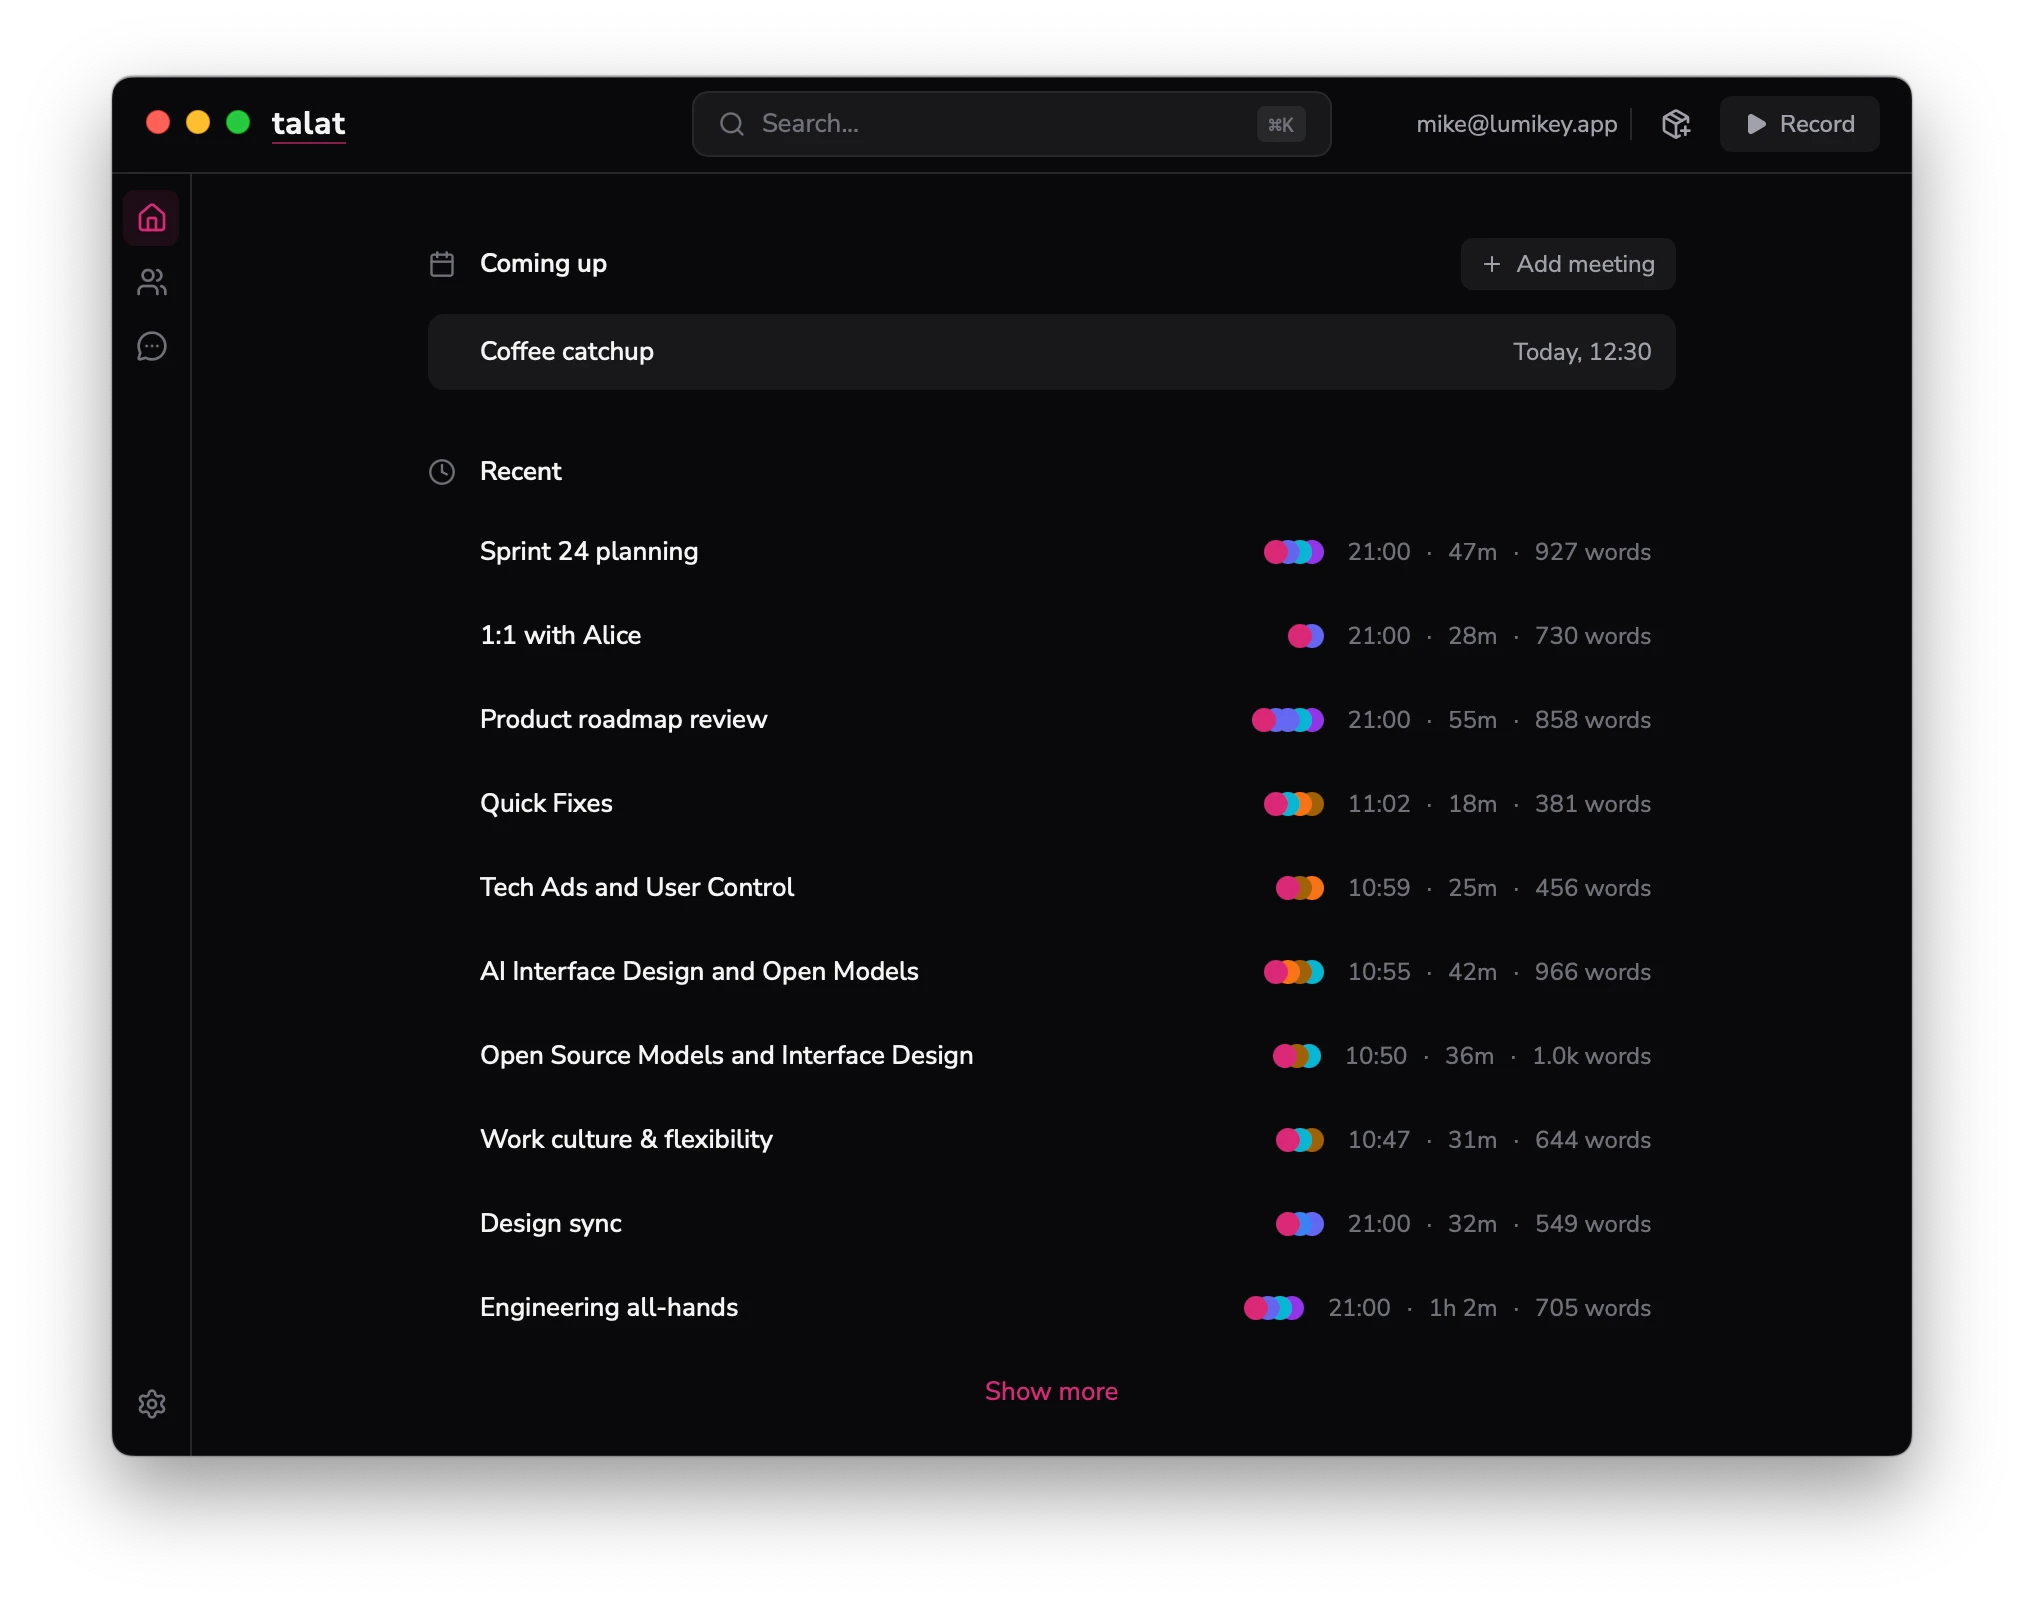Click the search magnifier icon

(732, 124)
